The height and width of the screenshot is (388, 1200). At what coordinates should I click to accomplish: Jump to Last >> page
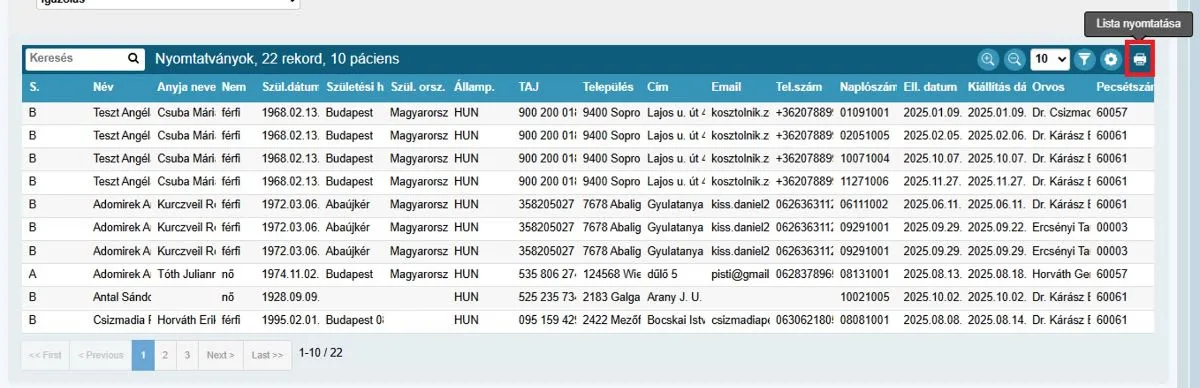267,355
